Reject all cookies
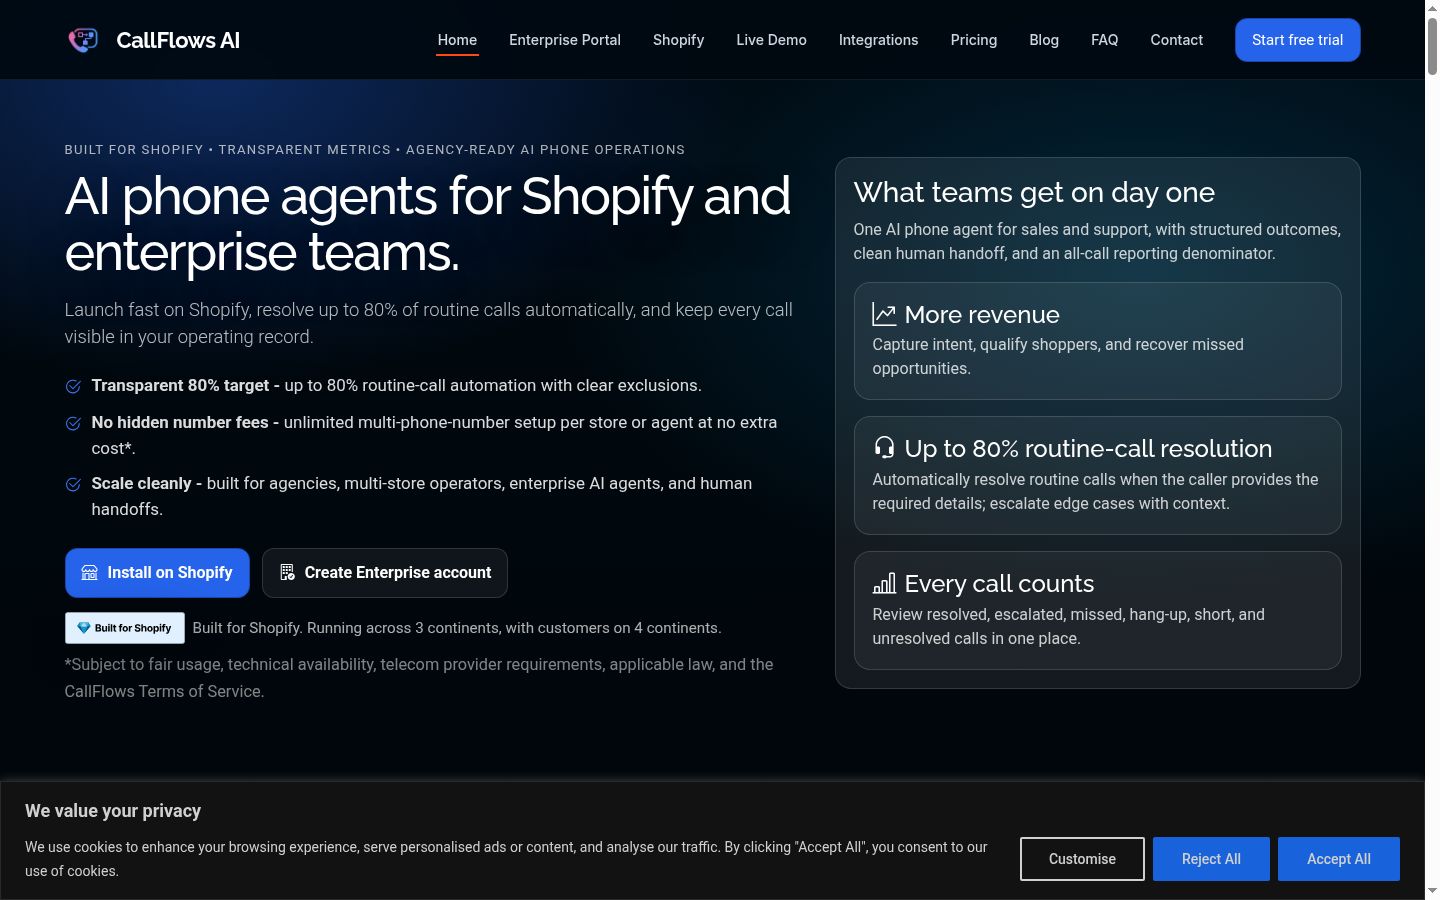This screenshot has width=1440, height=900. (1211, 859)
